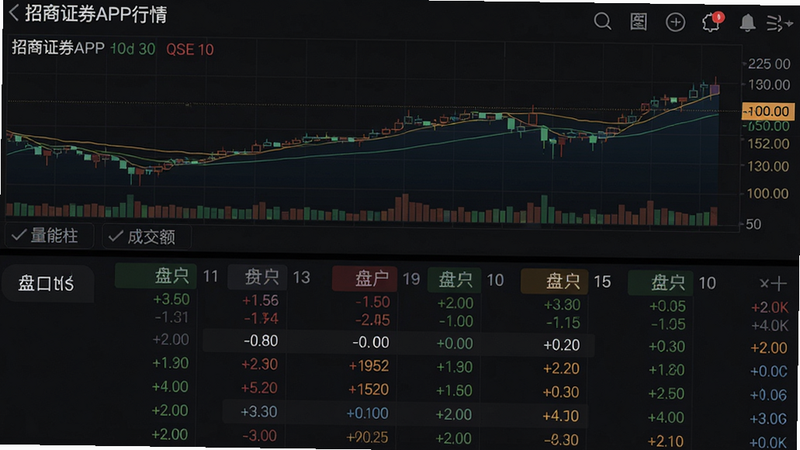Image resolution: width=800 pixels, height=450 pixels.
Task: Click the +2.20 orange value
Action: [x=561, y=368]
